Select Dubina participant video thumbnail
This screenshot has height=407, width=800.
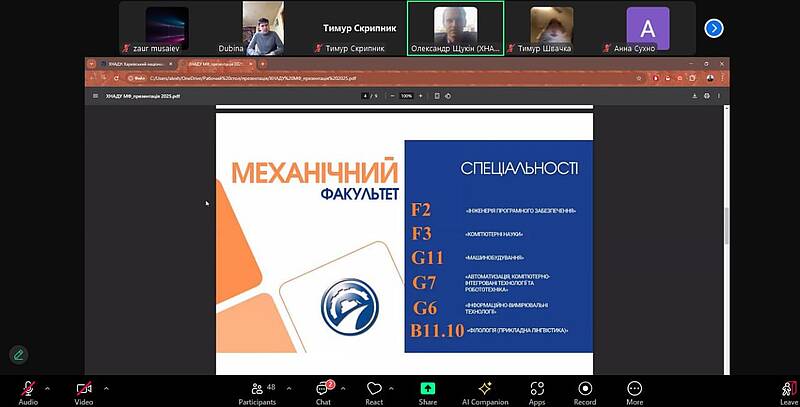coord(263,28)
